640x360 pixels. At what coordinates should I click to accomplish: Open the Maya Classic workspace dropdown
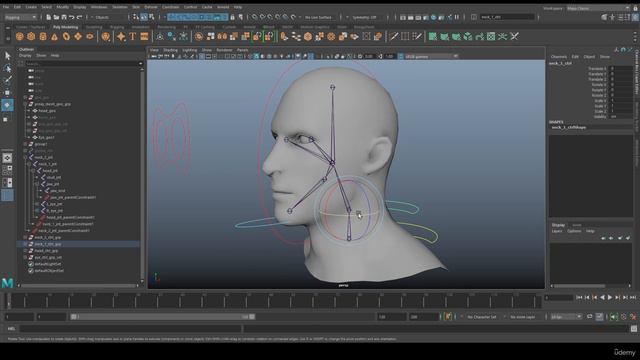598,8
